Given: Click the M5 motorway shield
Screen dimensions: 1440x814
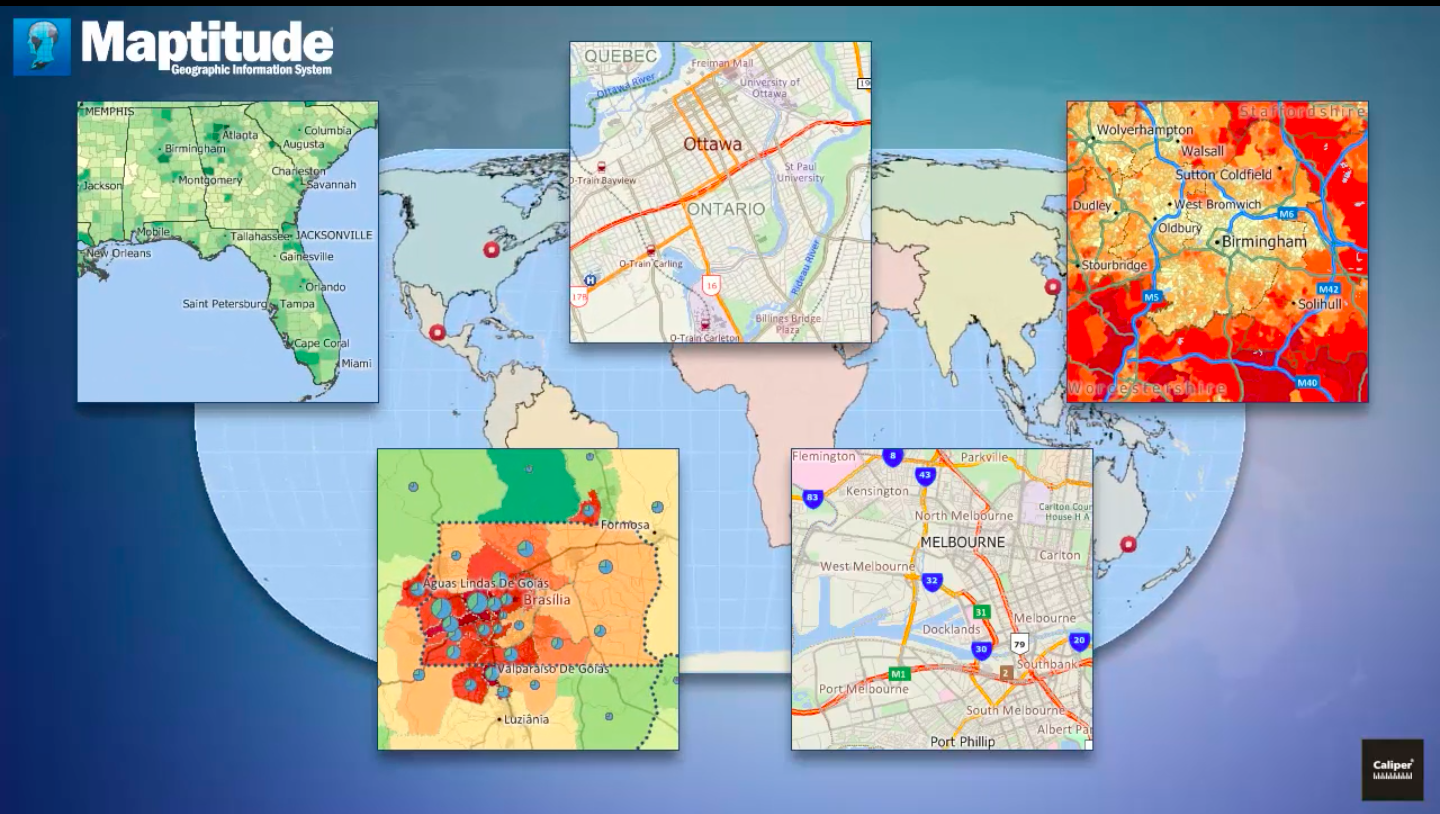Looking at the screenshot, I should 1151,297.
